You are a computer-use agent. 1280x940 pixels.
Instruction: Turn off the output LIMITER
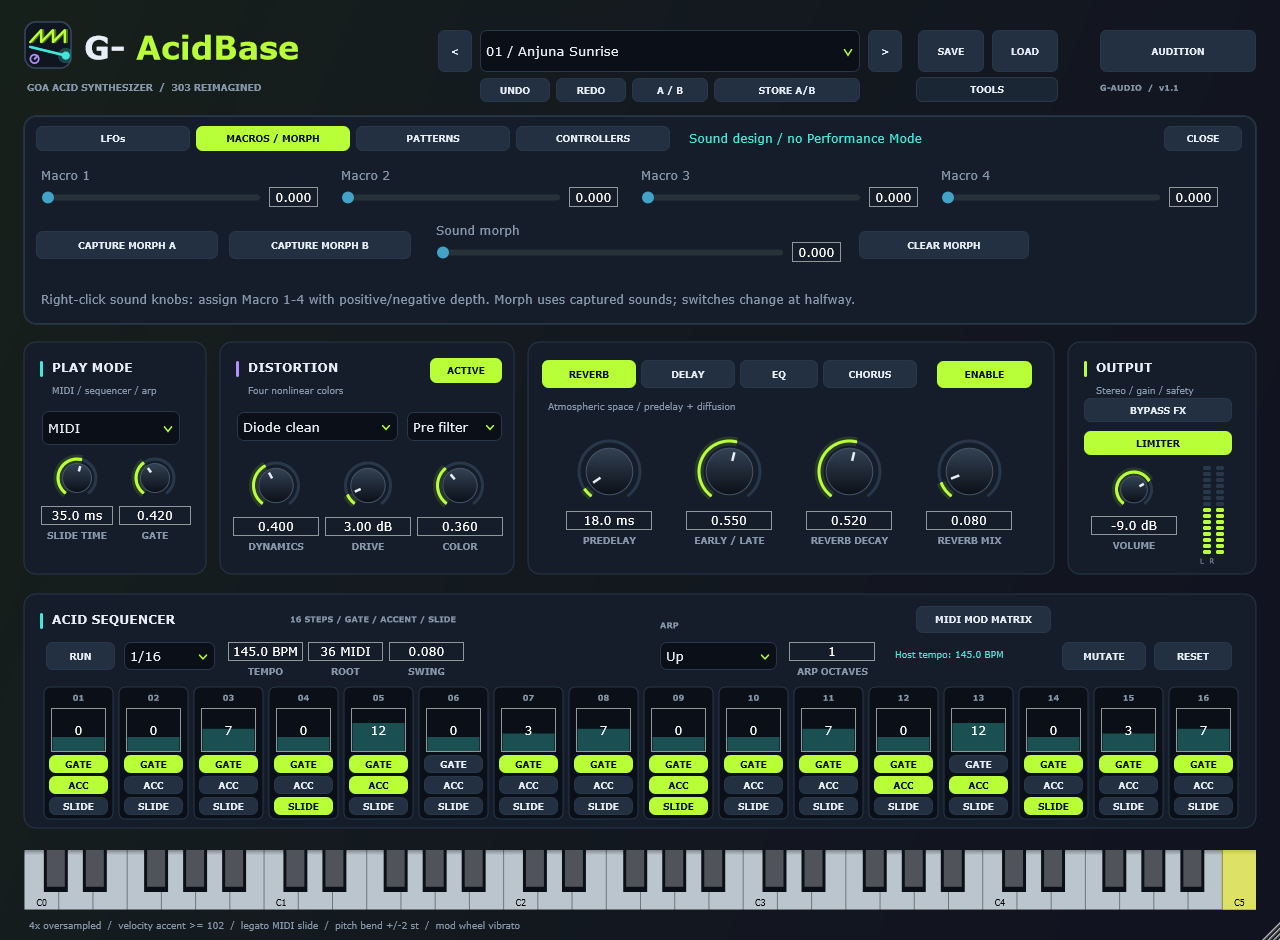pos(1158,443)
